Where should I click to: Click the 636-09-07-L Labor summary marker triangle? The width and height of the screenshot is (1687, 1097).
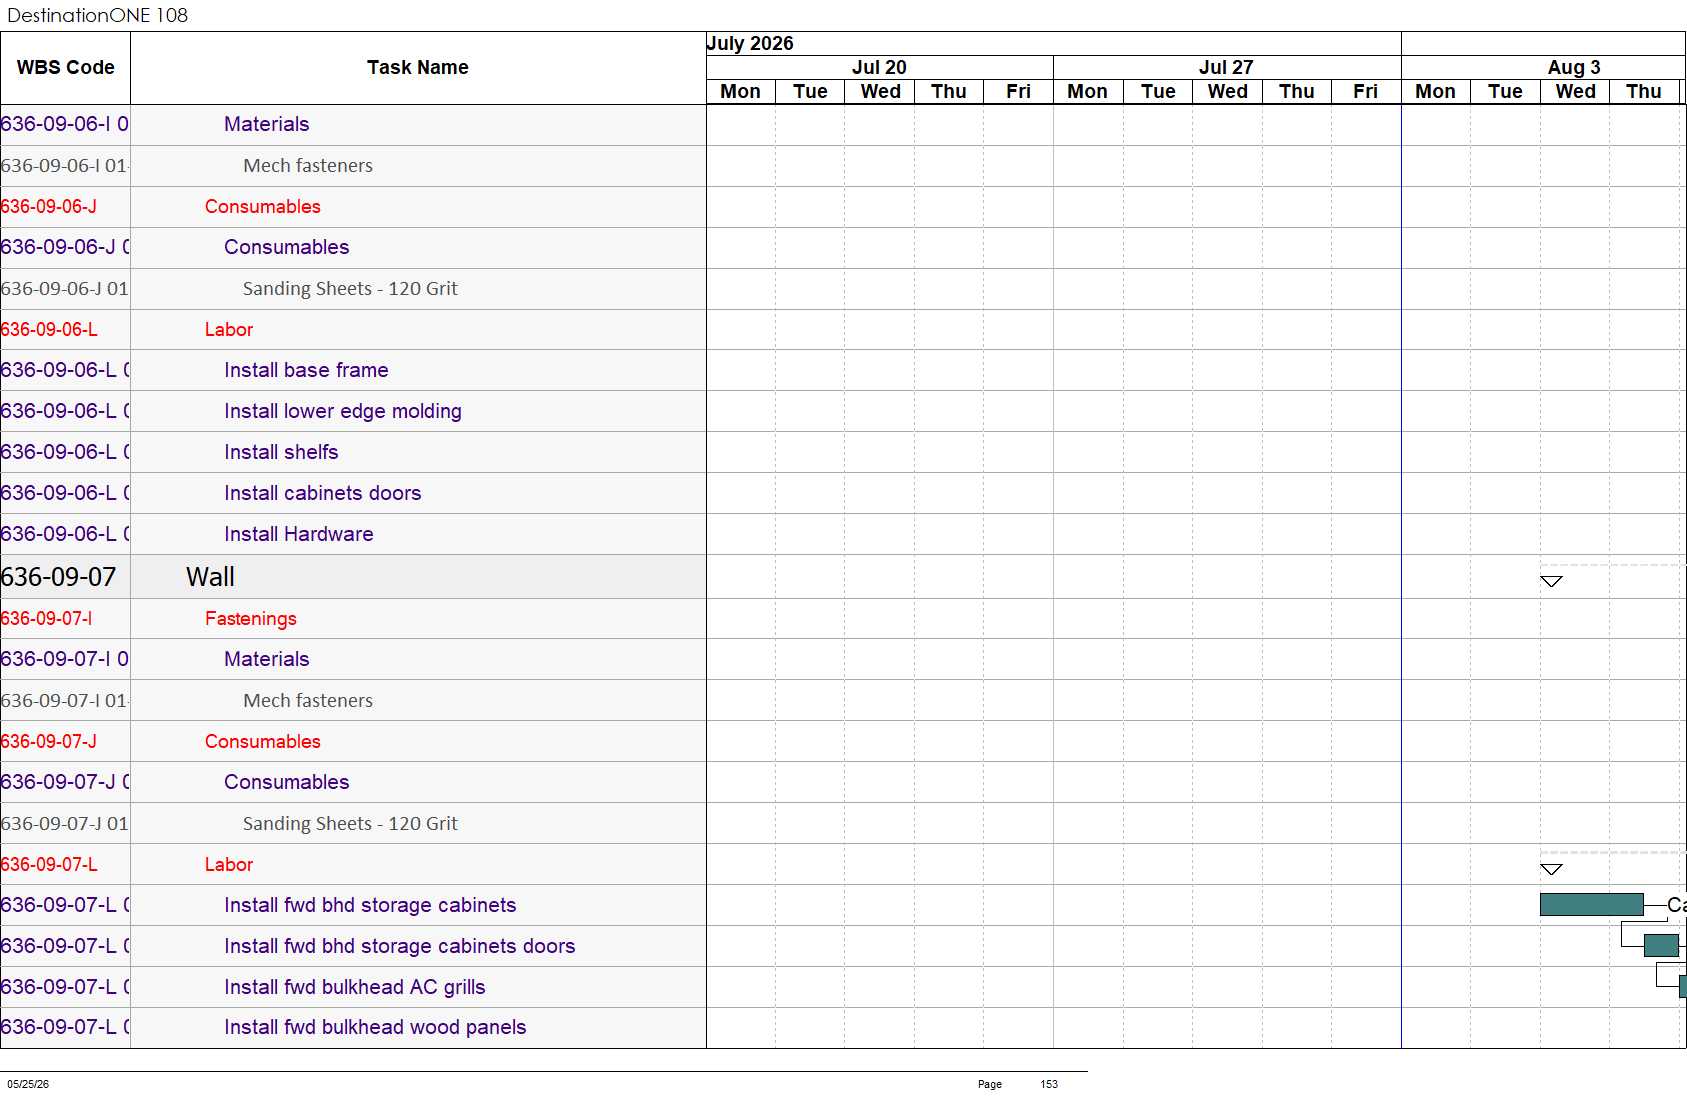coord(1551,869)
